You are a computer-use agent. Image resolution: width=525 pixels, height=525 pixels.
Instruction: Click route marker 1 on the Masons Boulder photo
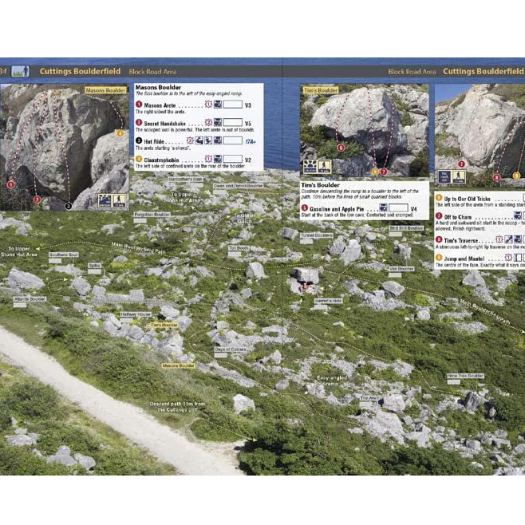tap(11, 184)
